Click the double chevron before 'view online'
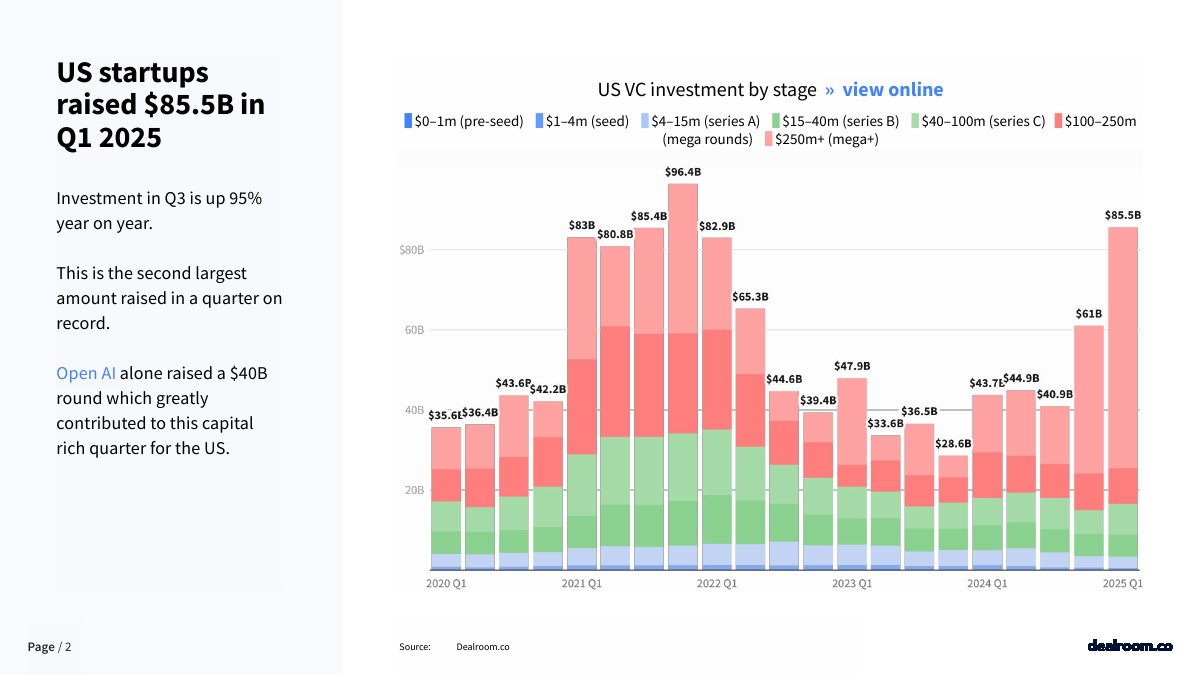 click(x=829, y=90)
